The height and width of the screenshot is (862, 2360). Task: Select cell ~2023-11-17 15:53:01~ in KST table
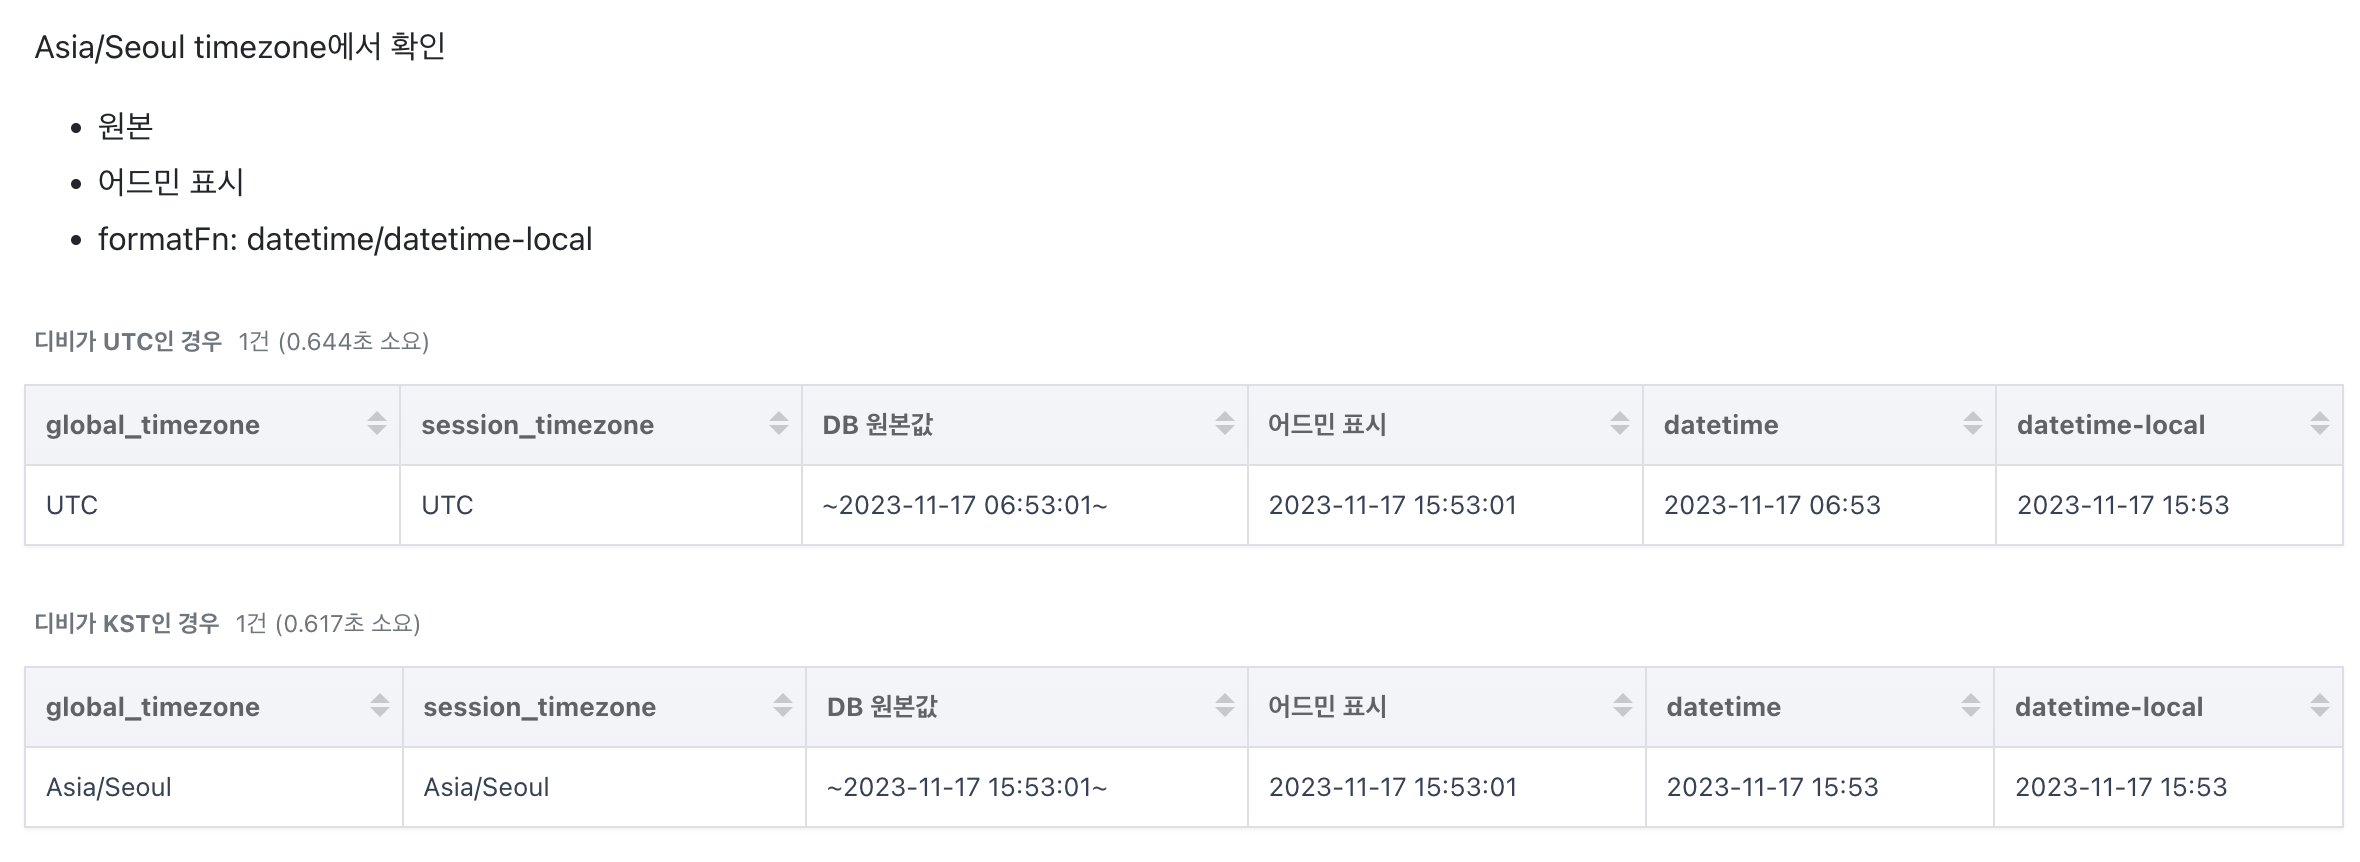pos(1027,787)
